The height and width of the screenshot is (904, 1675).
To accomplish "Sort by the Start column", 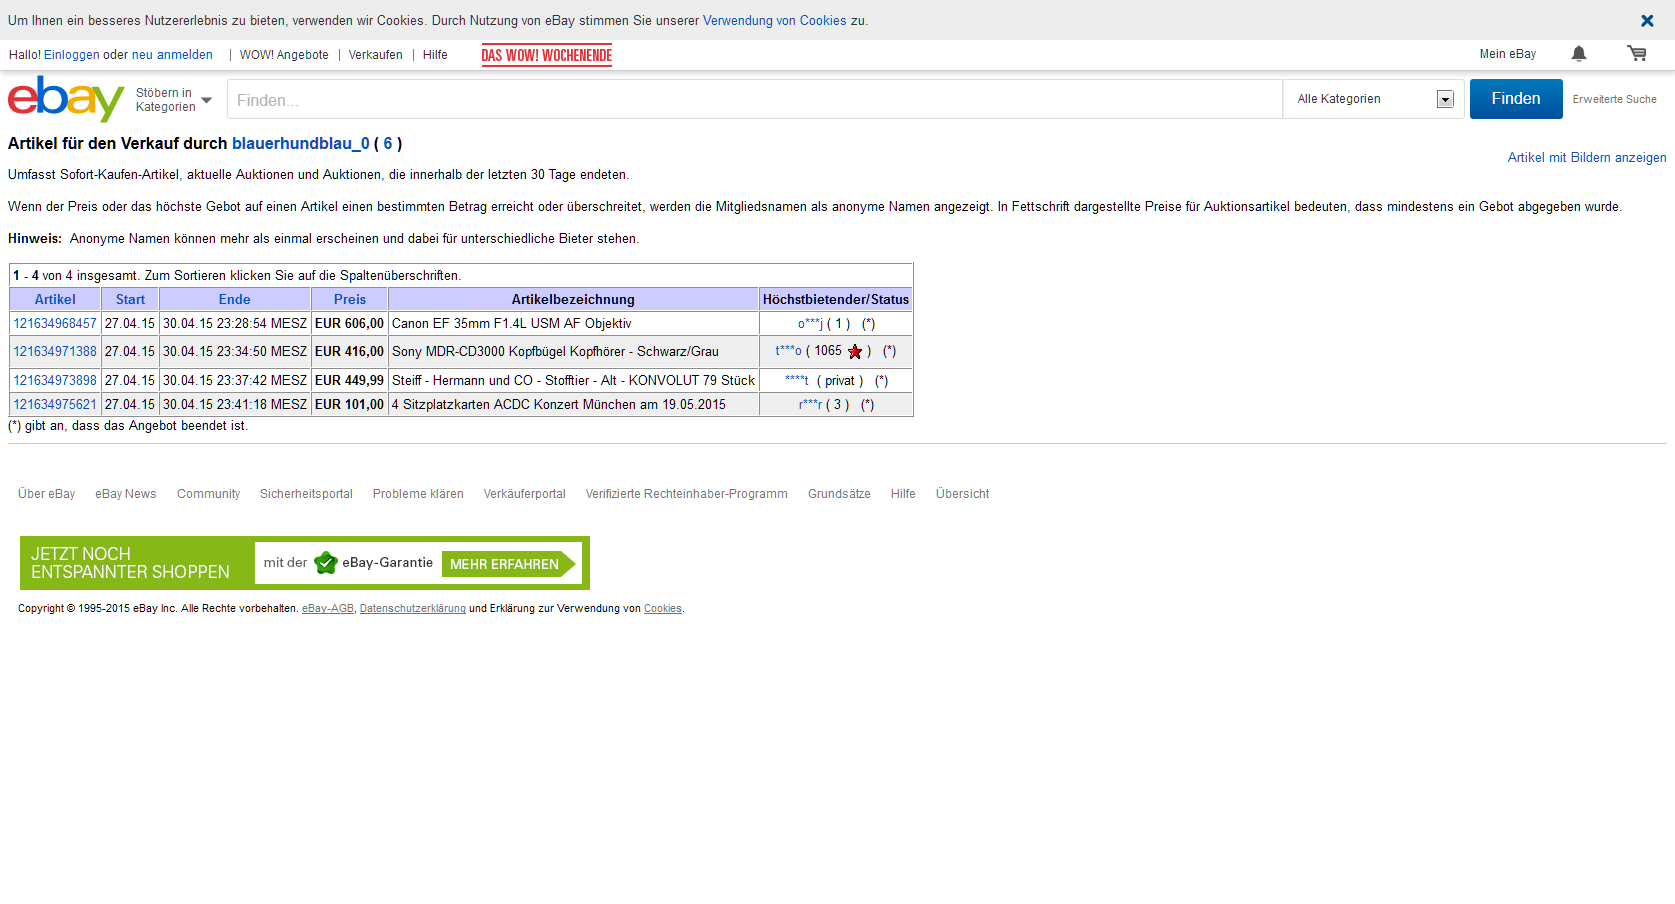I will tap(130, 299).
